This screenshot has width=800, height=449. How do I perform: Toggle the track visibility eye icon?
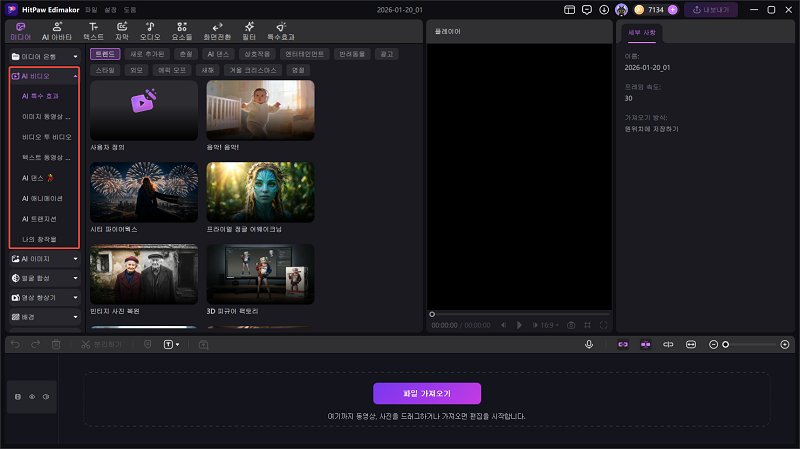click(31, 397)
